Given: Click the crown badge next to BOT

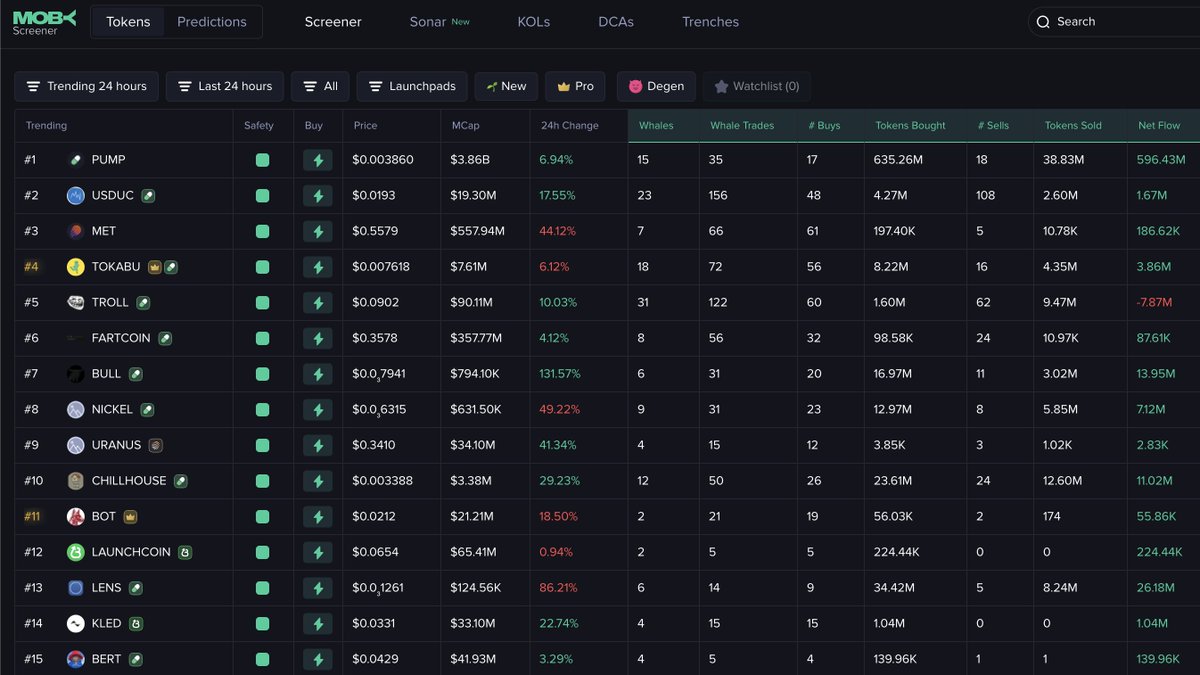Looking at the screenshot, I should [x=130, y=517].
